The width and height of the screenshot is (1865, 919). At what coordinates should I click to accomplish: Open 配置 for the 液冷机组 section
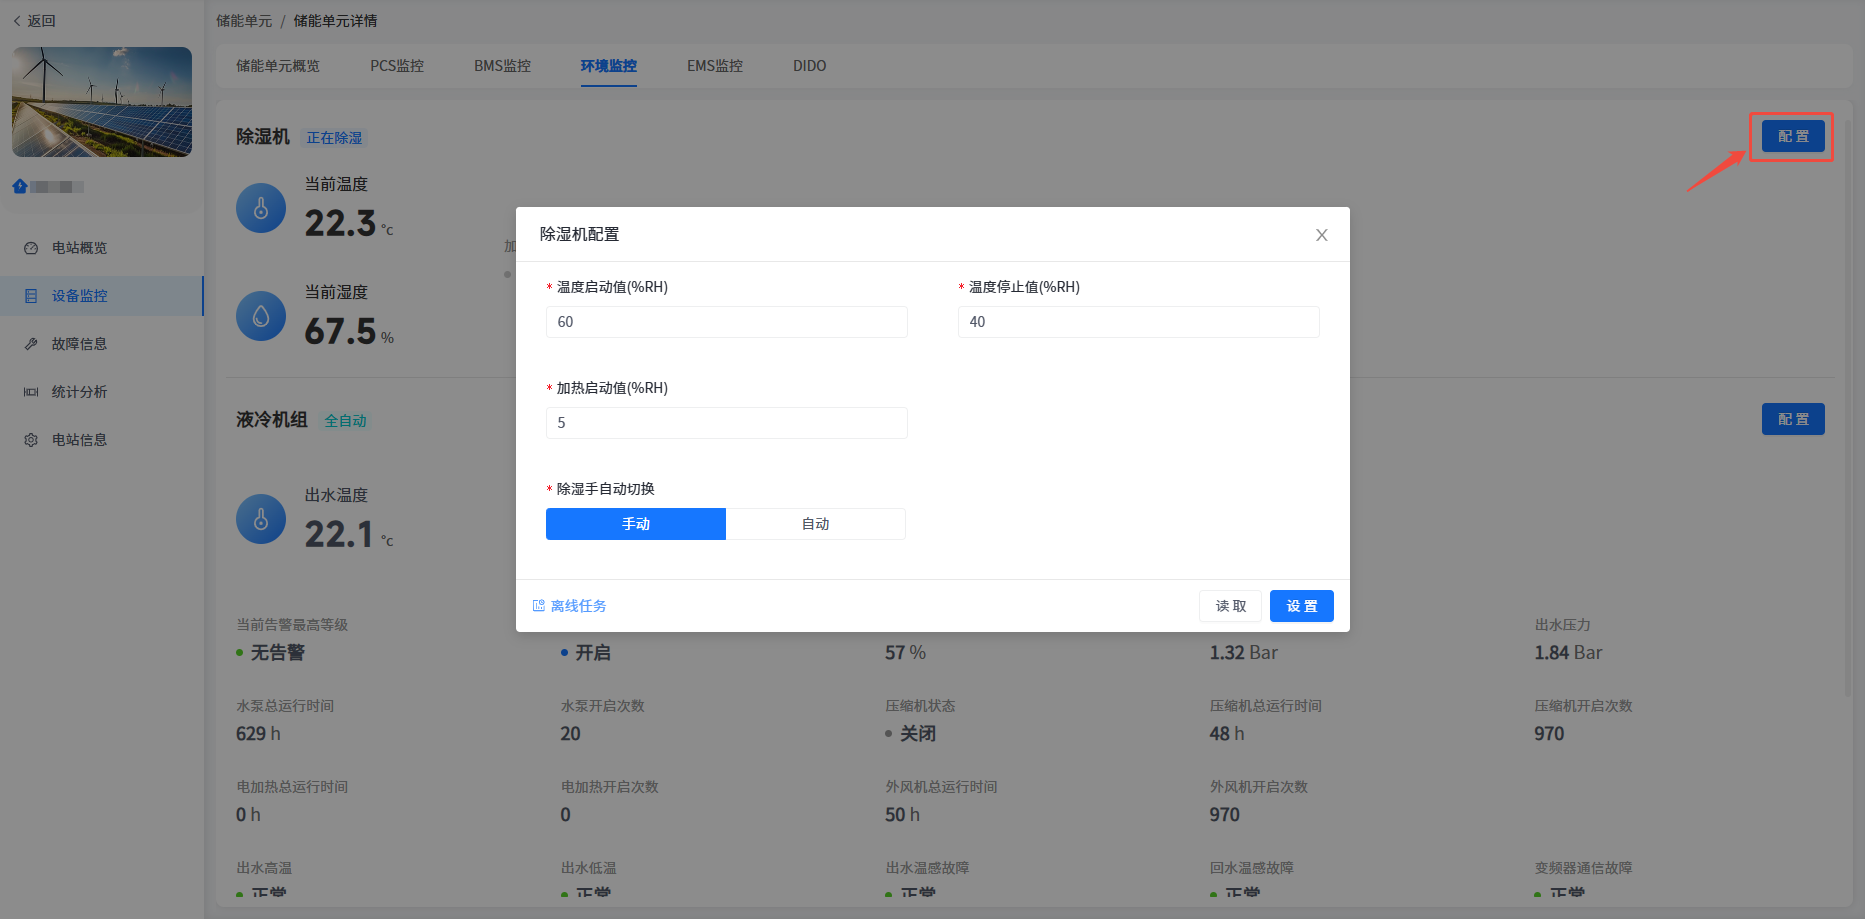pyautogui.click(x=1792, y=420)
